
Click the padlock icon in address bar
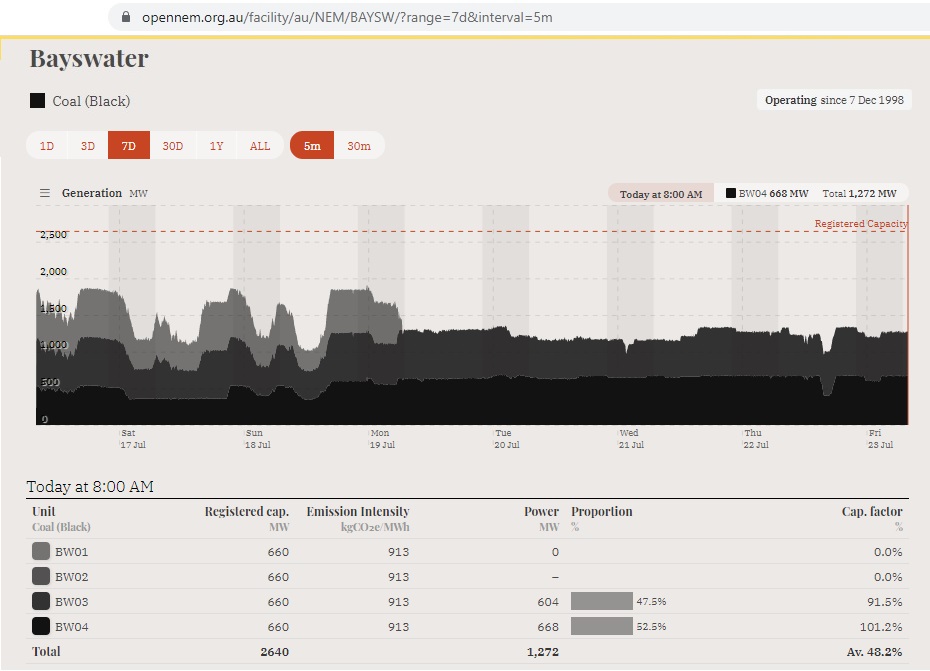[126, 17]
